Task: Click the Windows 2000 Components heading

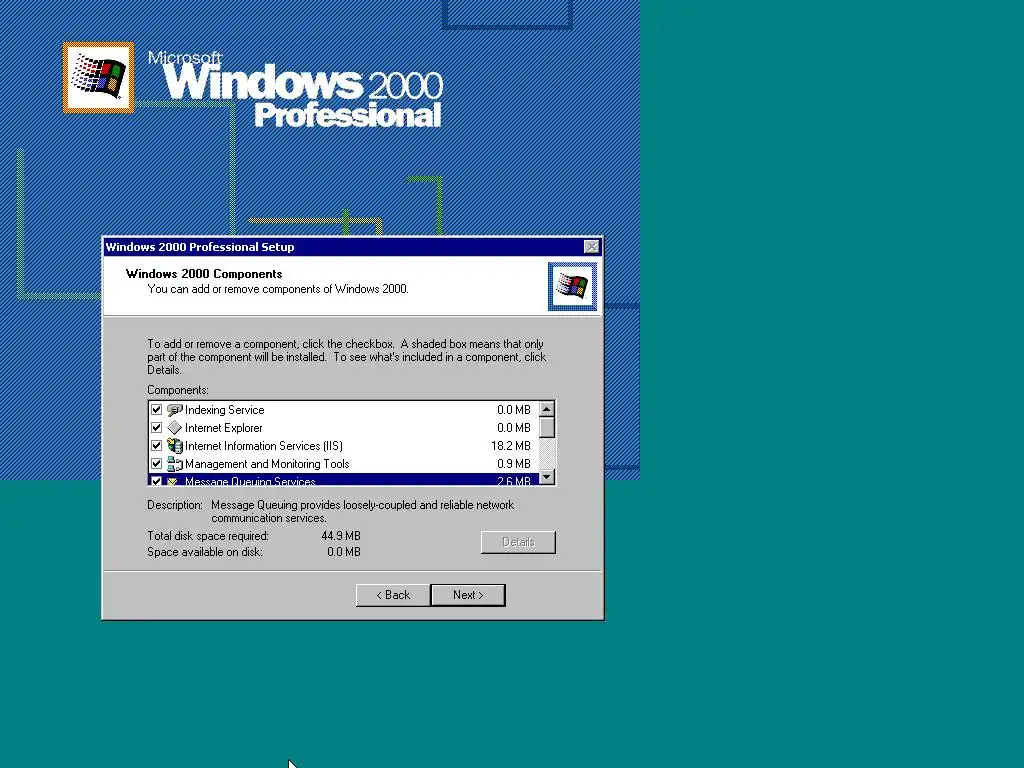Action: coord(204,274)
